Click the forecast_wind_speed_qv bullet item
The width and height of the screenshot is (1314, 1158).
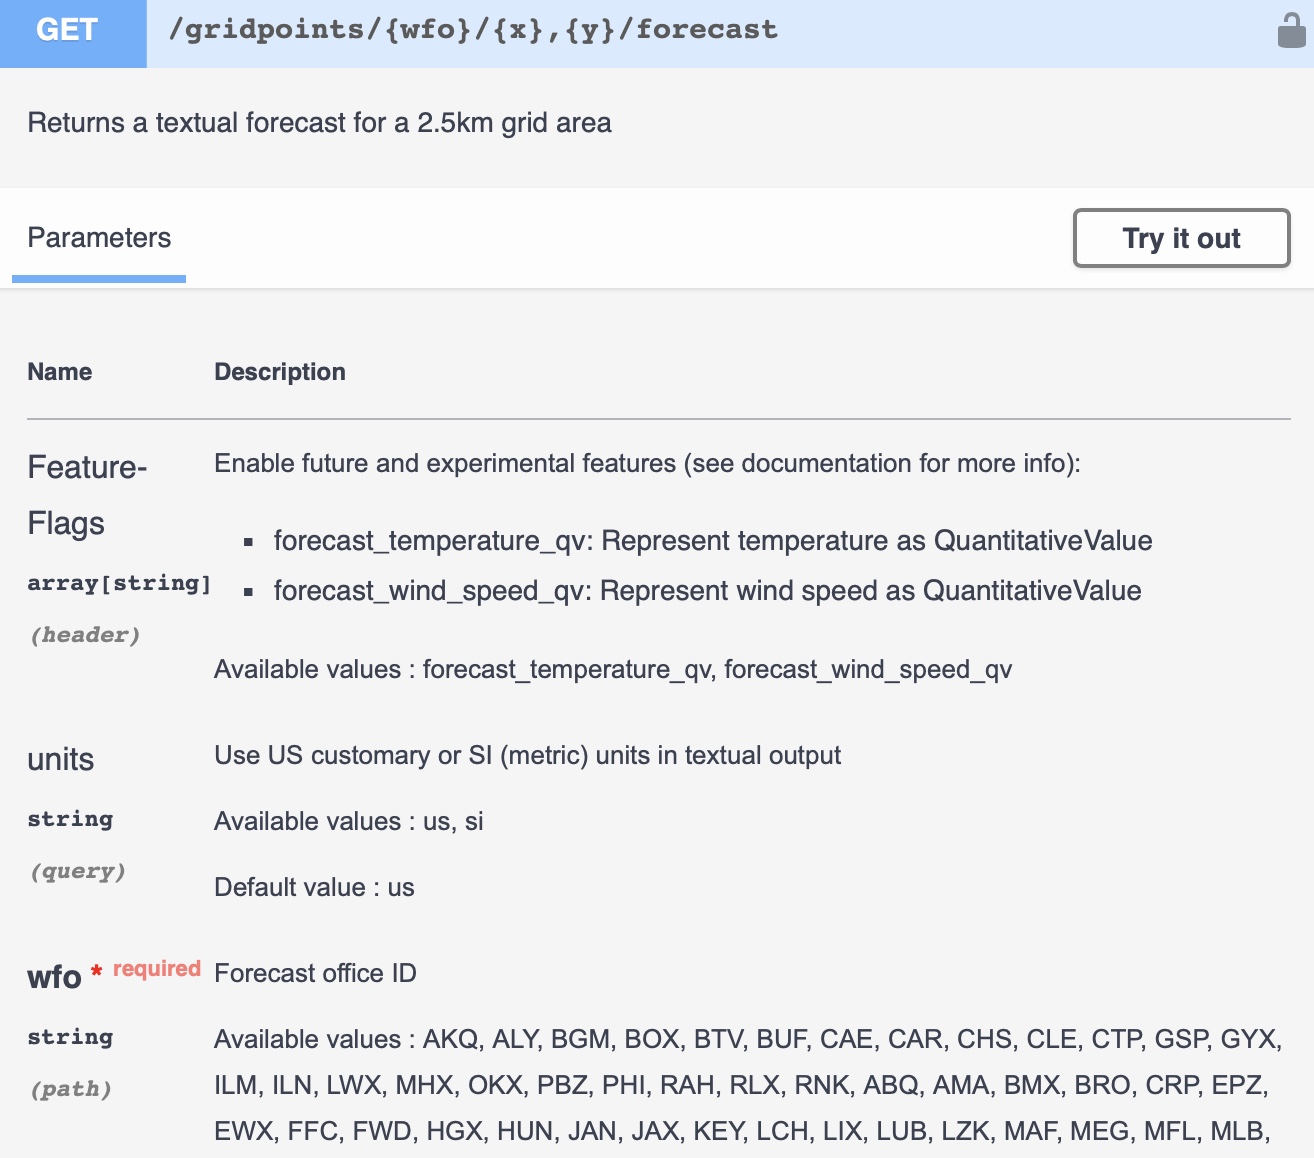[707, 591]
